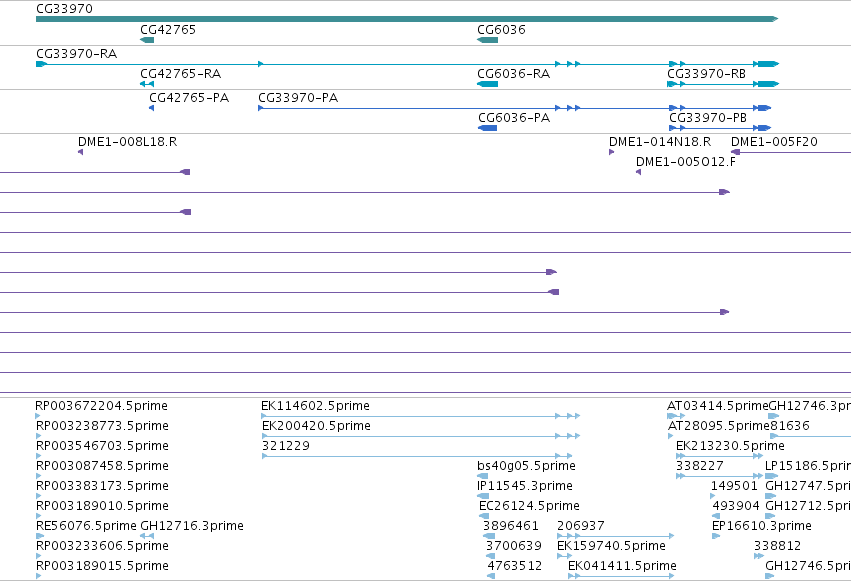This screenshot has width=851, height=581.
Task: Select the 338227 EST label
Action: 700,467
